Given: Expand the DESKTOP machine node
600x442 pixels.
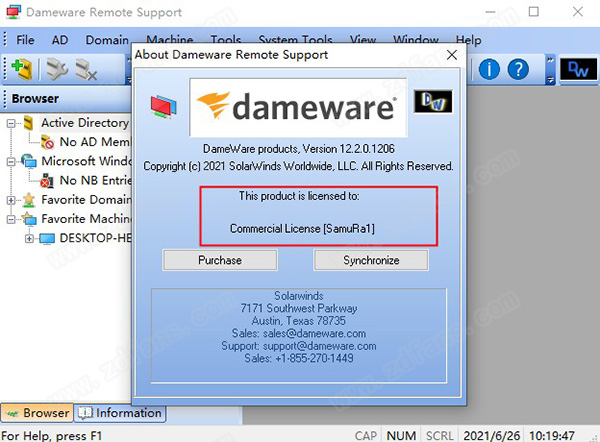Looking at the screenshot, I should click(x=29, y=238).
